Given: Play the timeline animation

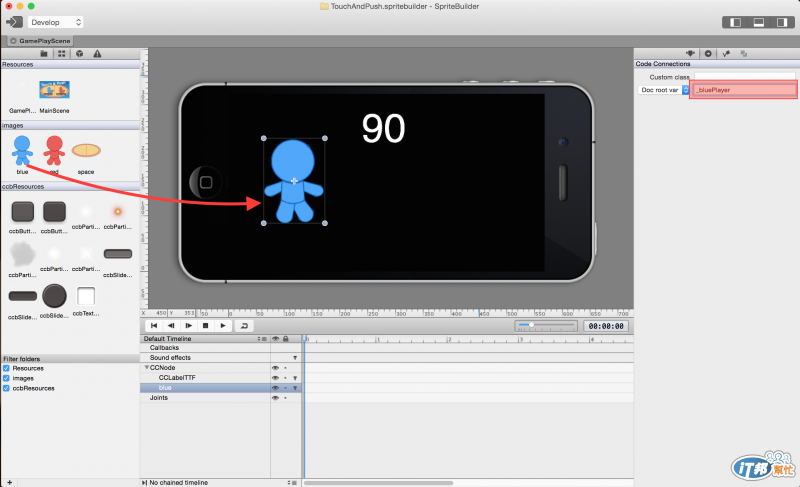Looking at the screenshot, I should tap(223, 326).
